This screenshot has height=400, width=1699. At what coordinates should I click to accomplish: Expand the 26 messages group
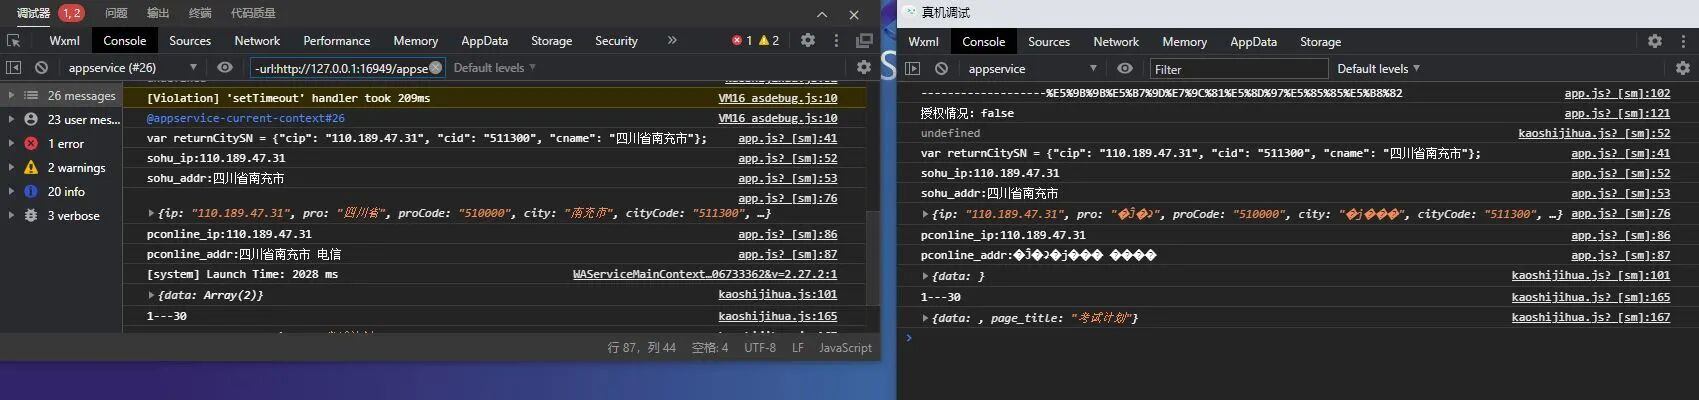pyautogui.click(x=62, y=95)
